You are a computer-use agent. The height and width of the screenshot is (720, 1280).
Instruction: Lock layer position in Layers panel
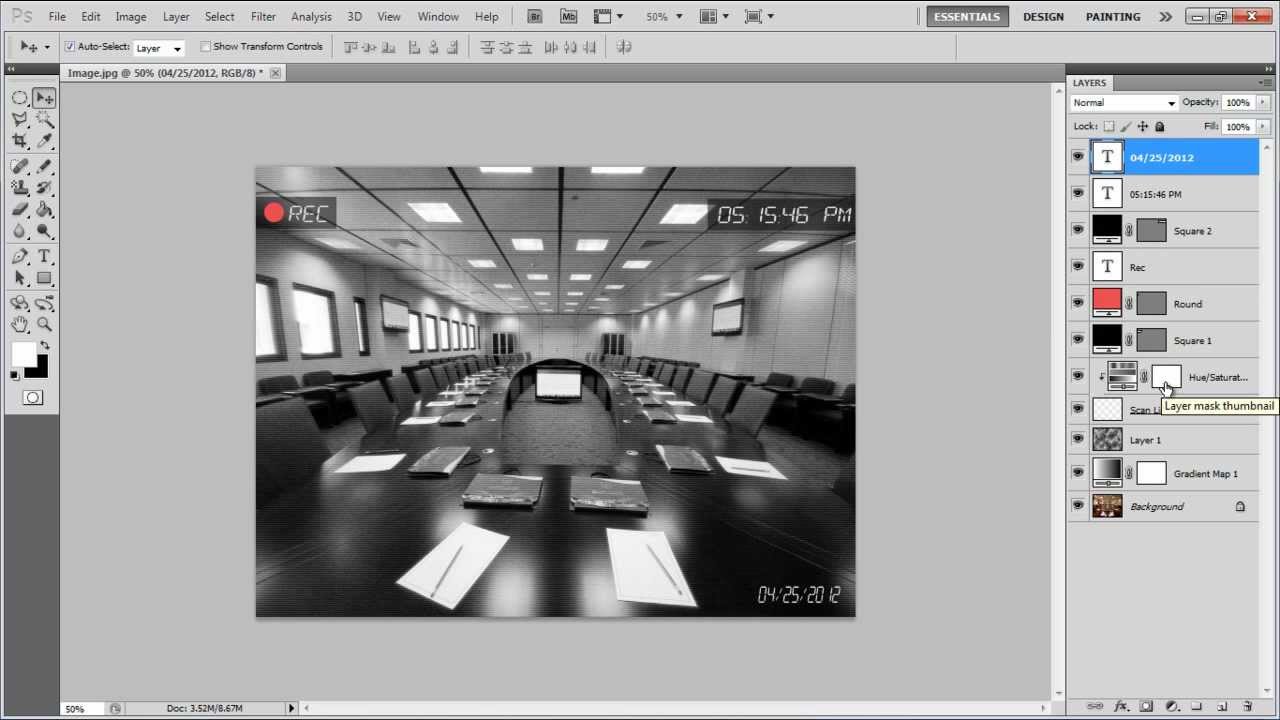coord(1143,127)
